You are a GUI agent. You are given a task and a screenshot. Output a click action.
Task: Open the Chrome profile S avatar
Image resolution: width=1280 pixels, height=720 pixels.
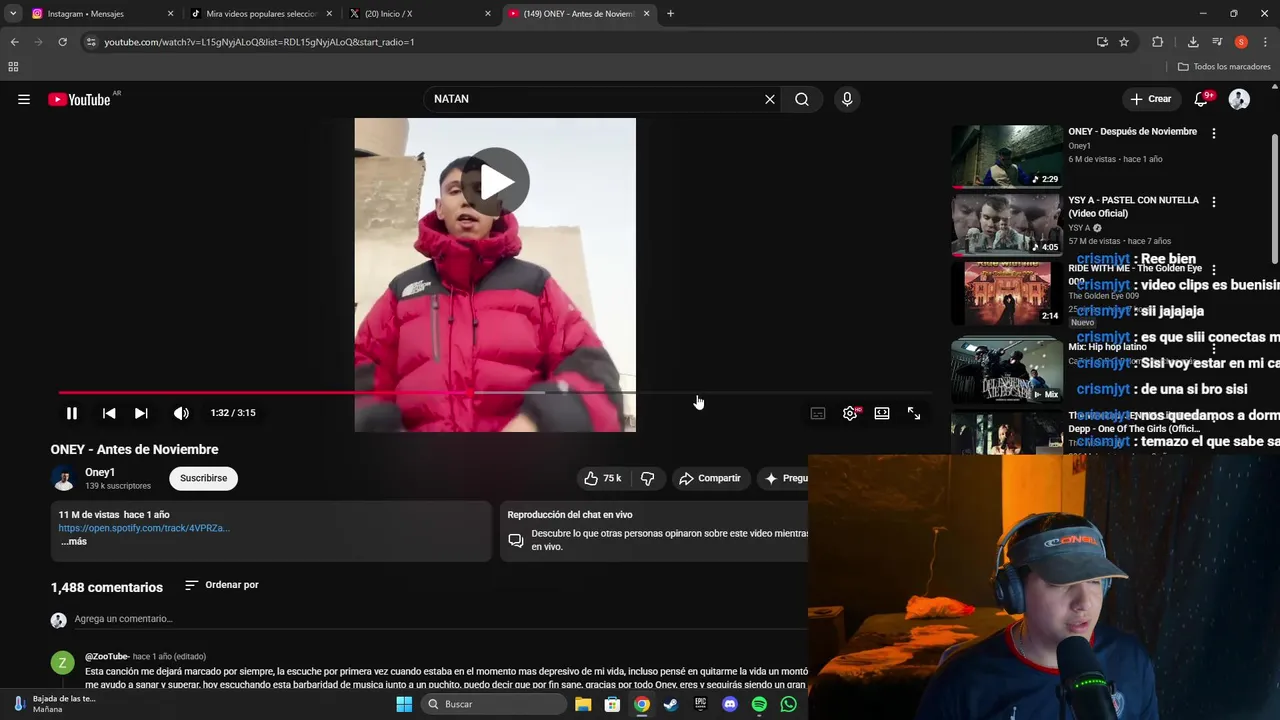click(1241, 42)
